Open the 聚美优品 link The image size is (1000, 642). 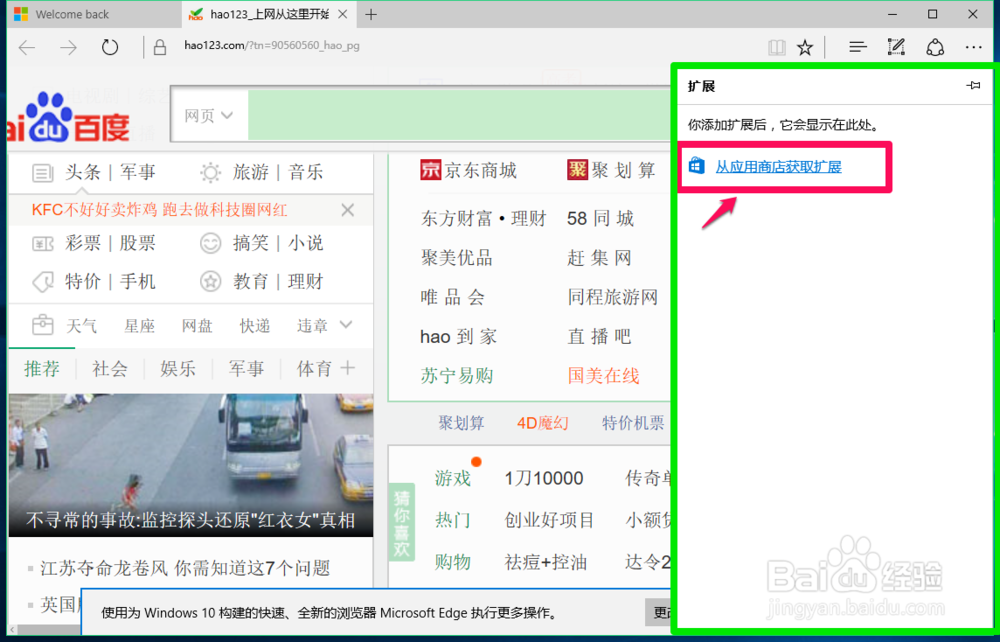pos(457,258)
